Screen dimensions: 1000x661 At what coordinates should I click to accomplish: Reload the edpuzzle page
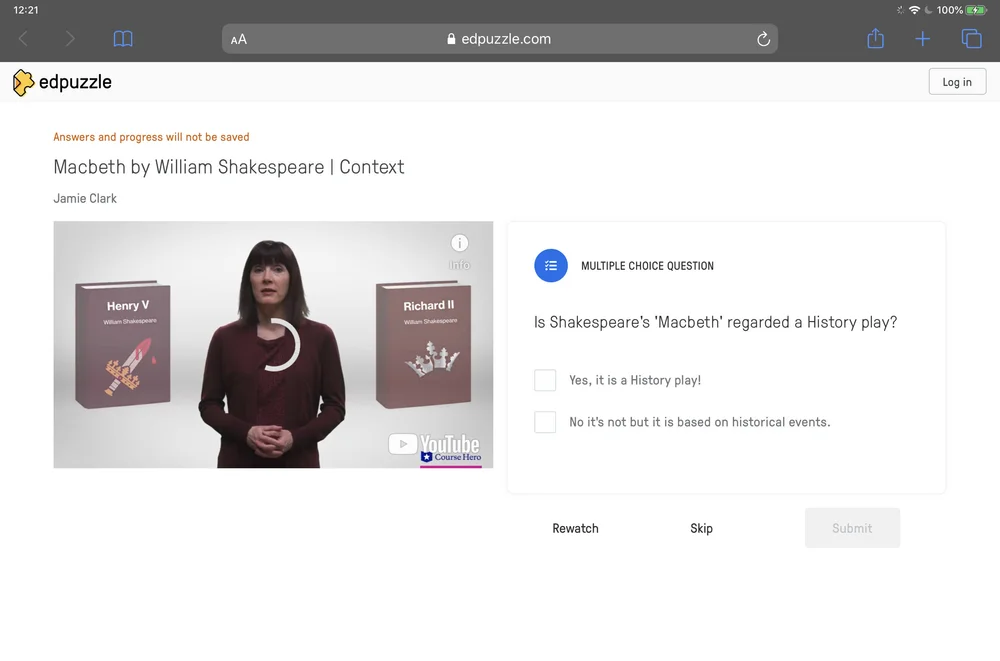point(763,38)
